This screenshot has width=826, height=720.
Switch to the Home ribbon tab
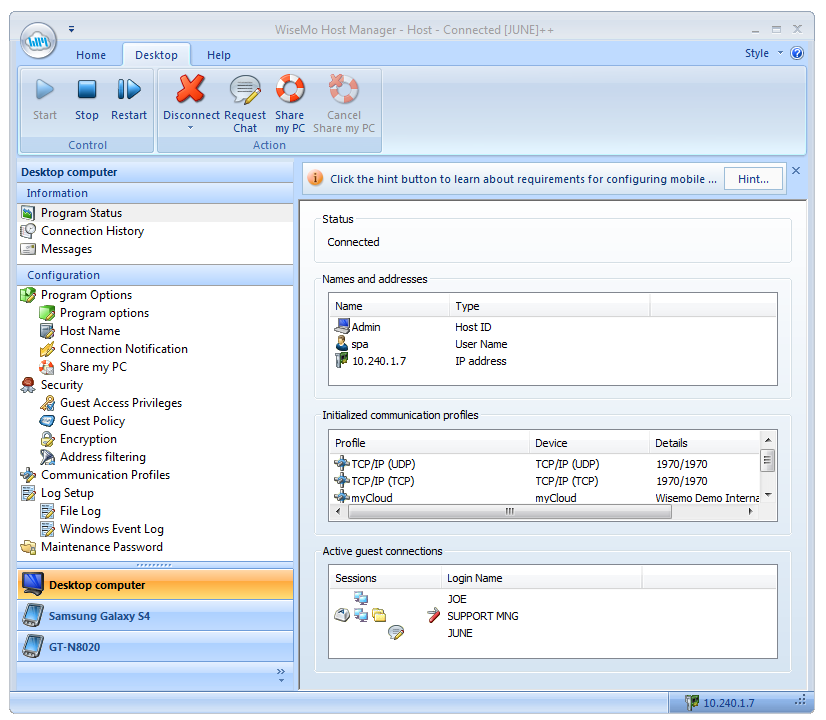pyautogui.click(x=91, y=55)
